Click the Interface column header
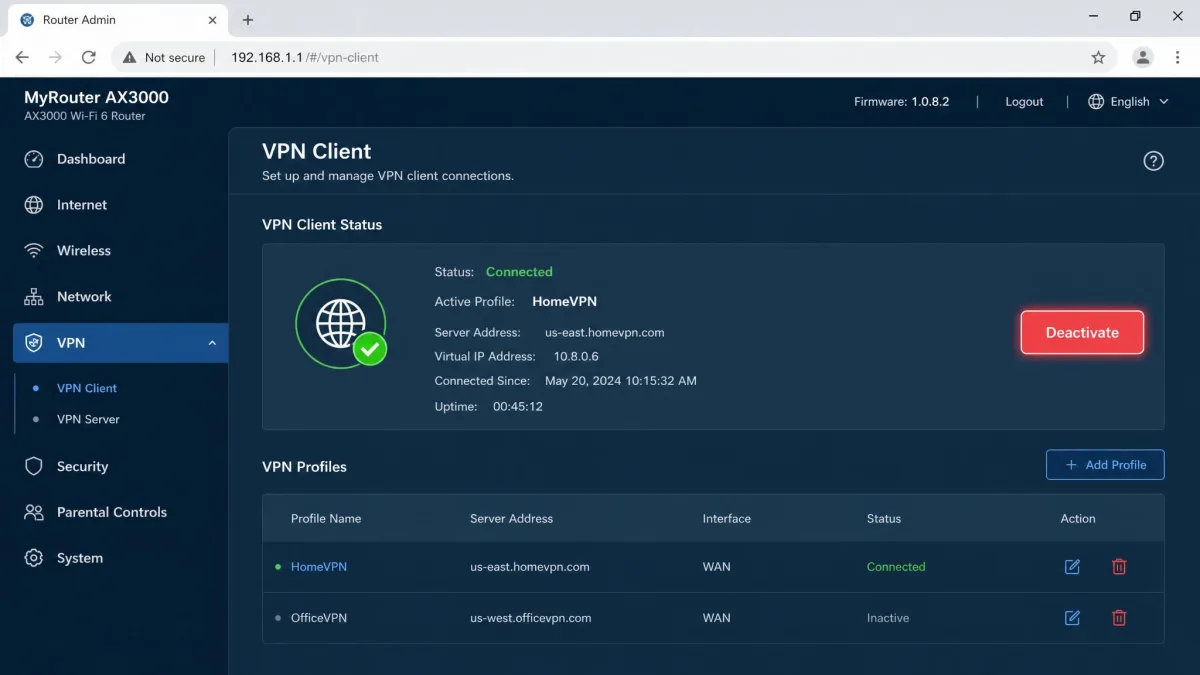1200x675 pixels. coord(727,519)
